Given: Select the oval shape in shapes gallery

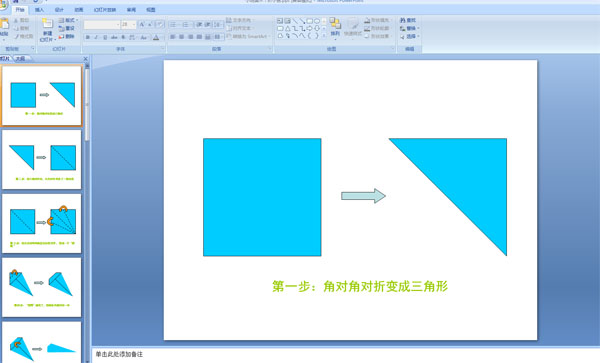Looking at the screenshot, I should click(x=317, y=21).
